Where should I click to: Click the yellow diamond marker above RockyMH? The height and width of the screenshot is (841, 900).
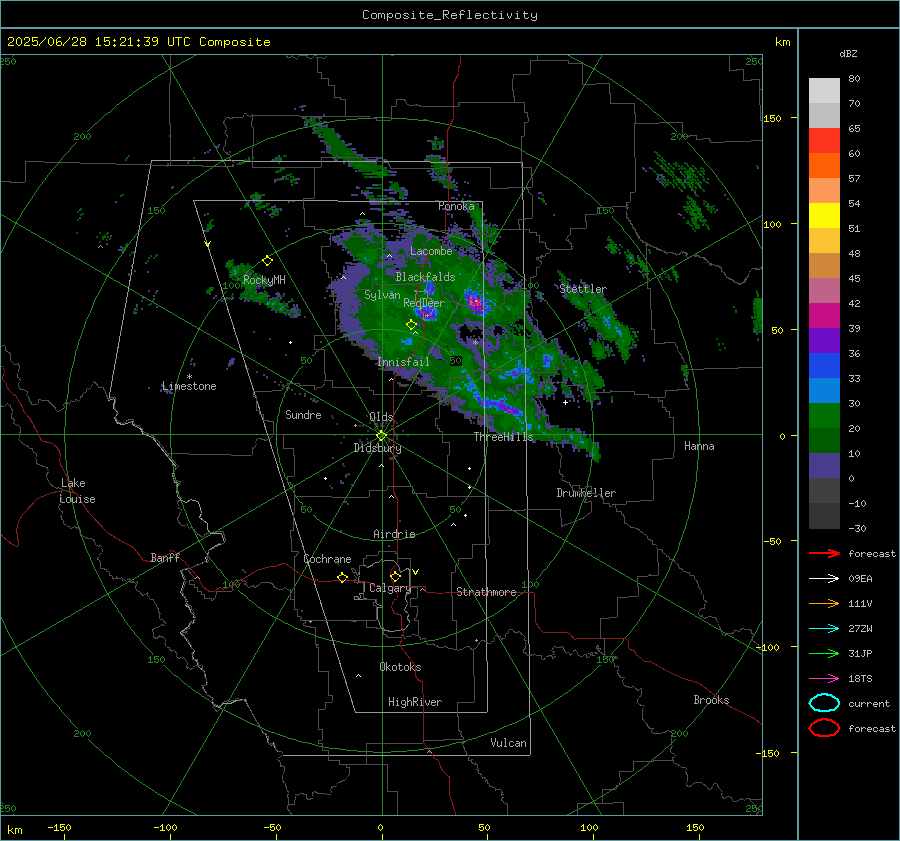[267, 261]
